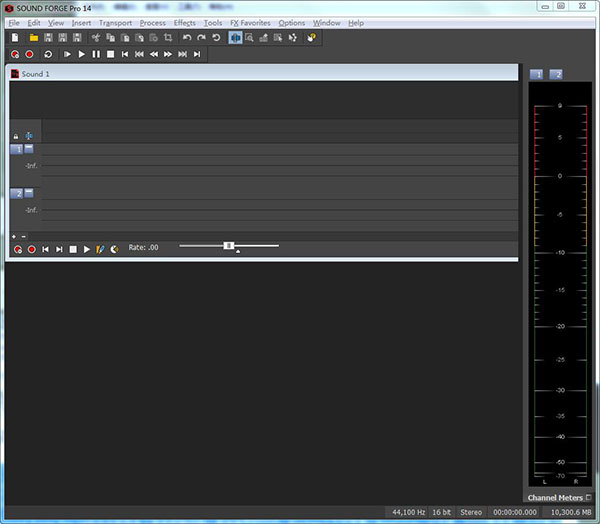Click the 44,100 Hz sample rate field
This screenshot has height=524, width=600.
click(408, 512)
